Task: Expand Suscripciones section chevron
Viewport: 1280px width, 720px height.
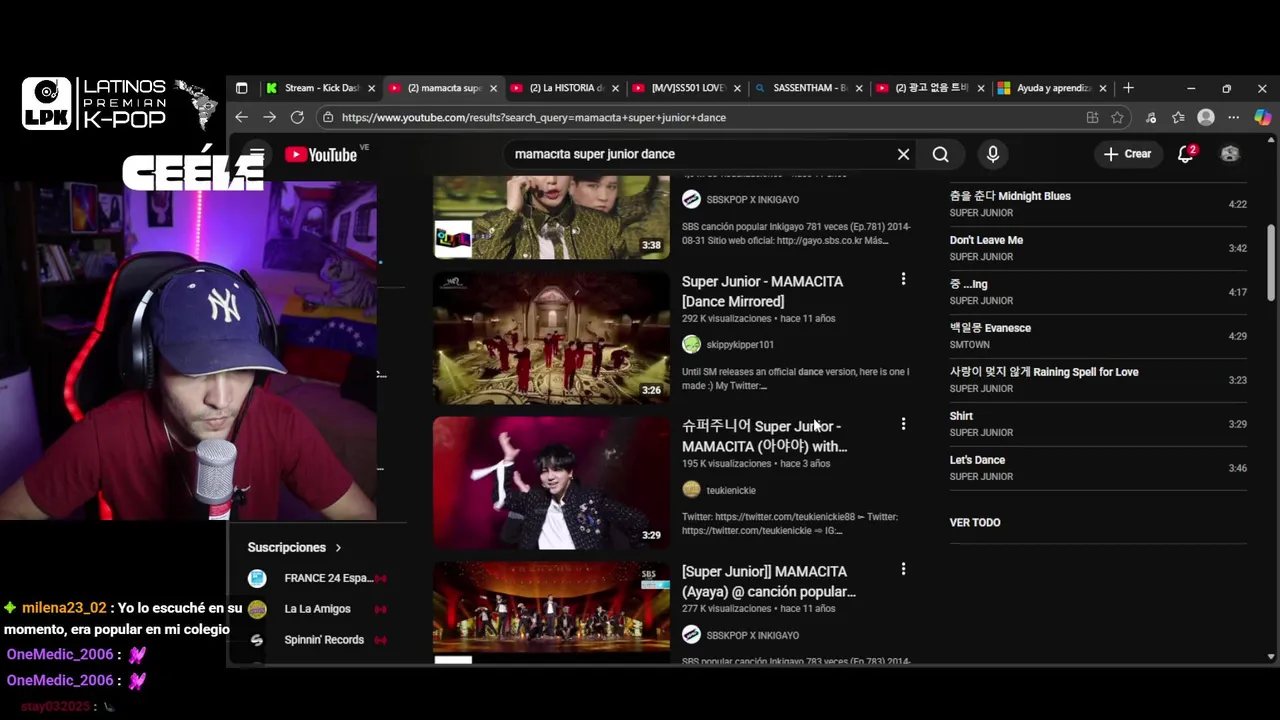Action: tap(338, 548)
